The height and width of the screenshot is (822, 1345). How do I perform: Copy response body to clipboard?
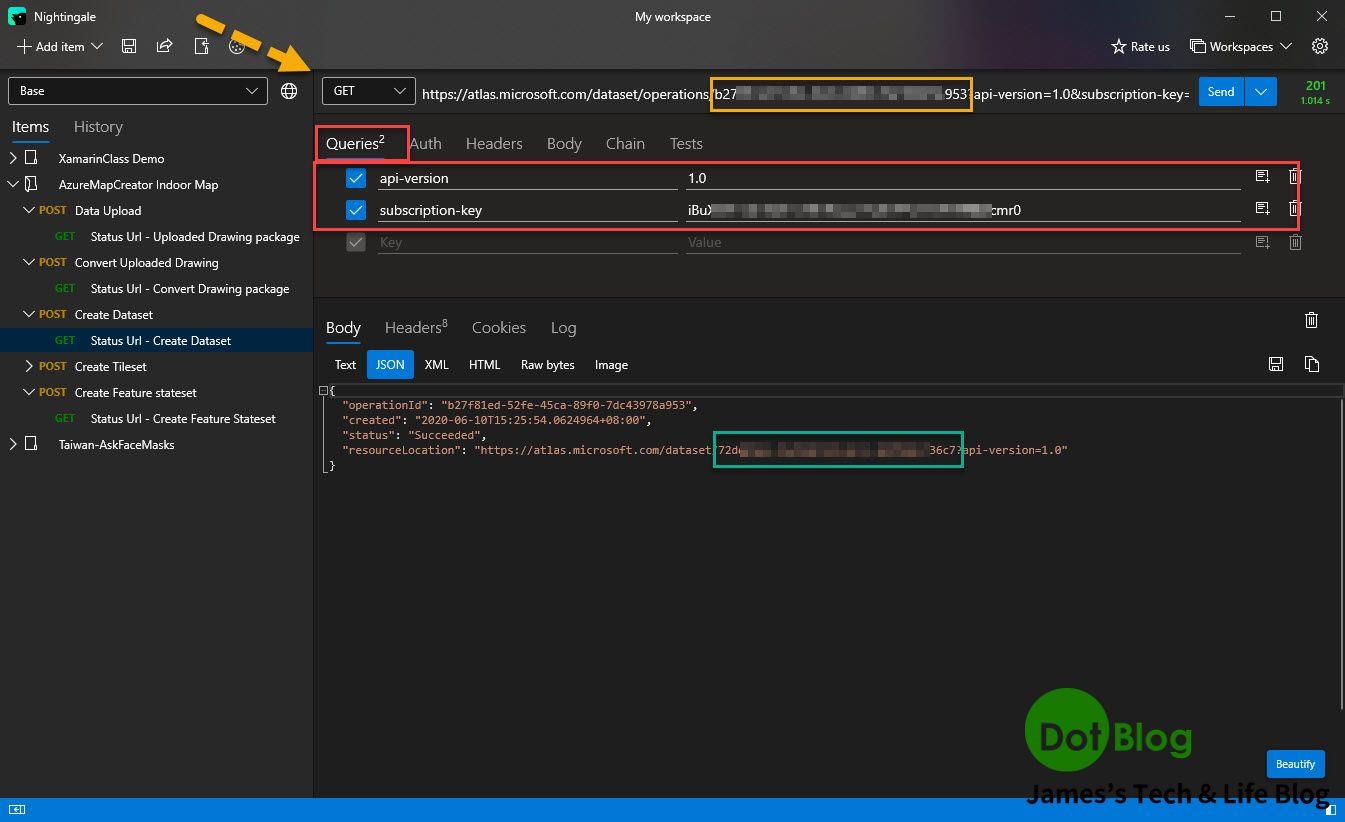click(x=1311, y=364)
